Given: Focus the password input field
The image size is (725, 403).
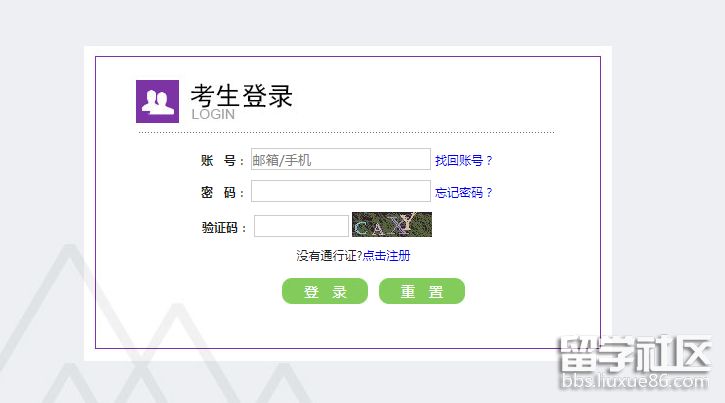Looking at the screenshot, I should click(x=340, y=192).
